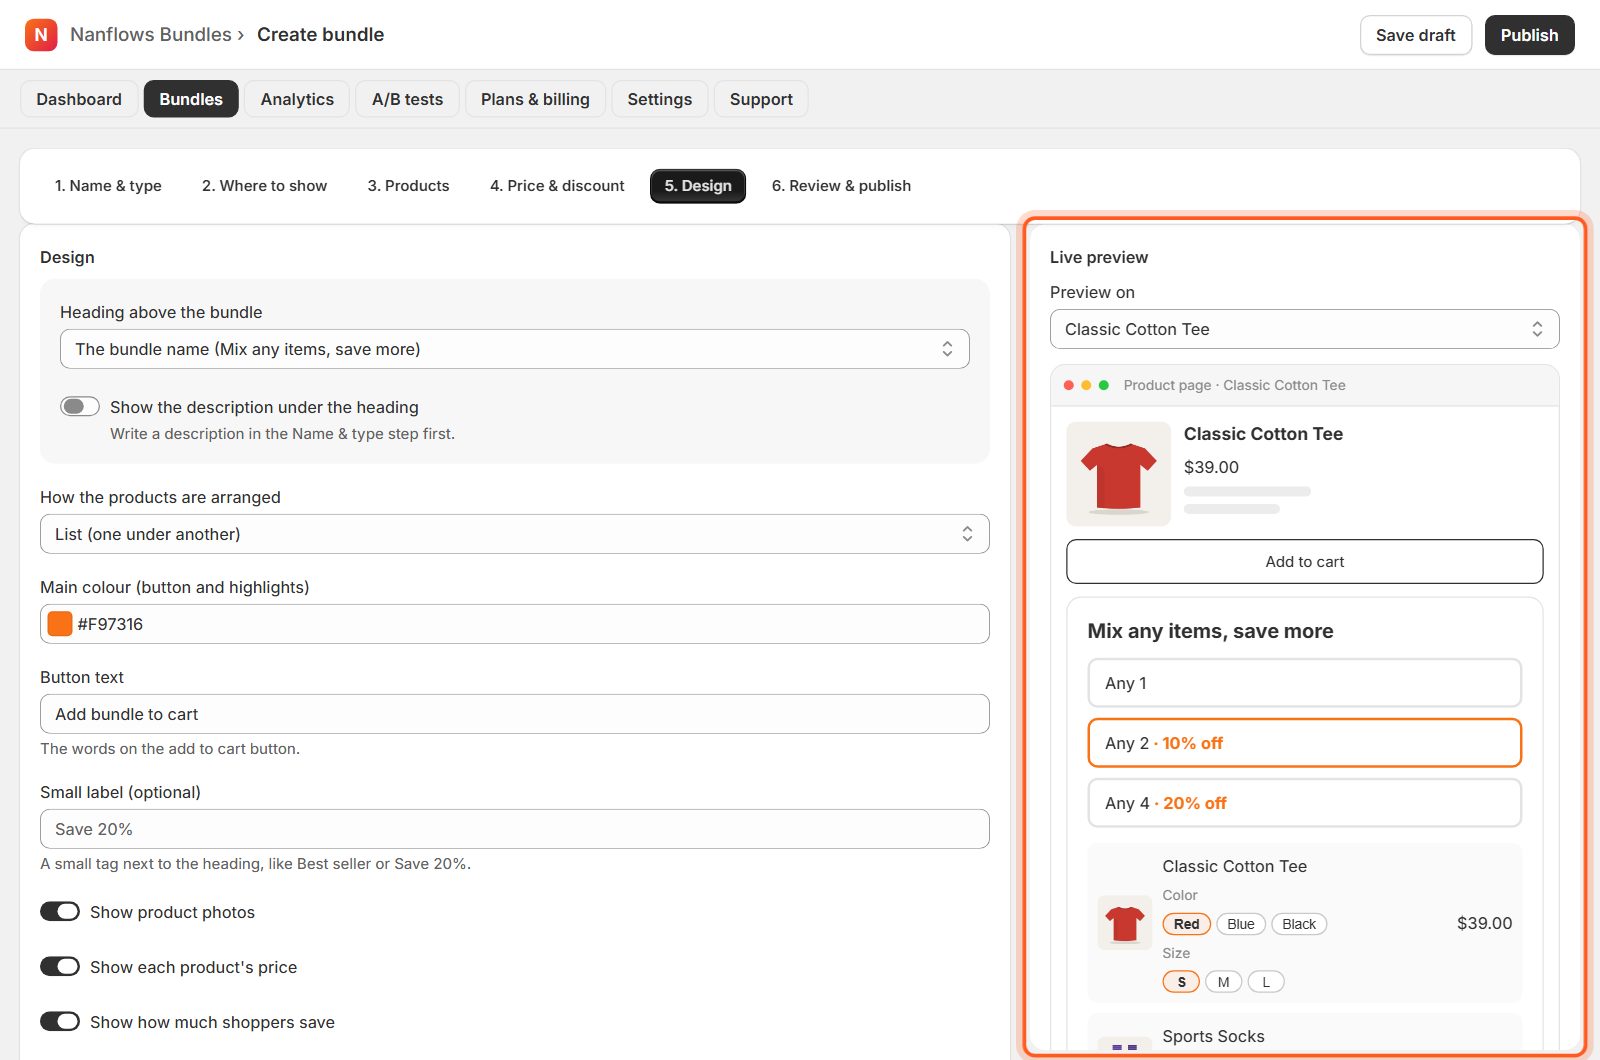Choose size L chip
Viewport: 1600px width, 1060px height.
(x=1266, y=982)
